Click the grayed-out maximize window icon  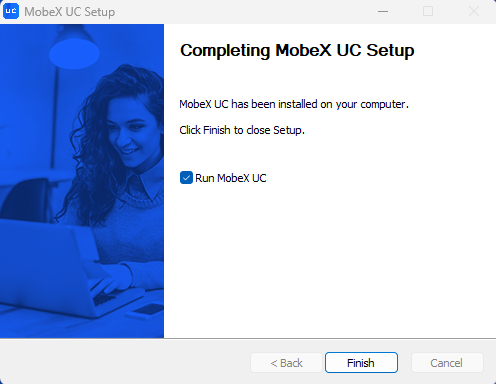[428, 11]
